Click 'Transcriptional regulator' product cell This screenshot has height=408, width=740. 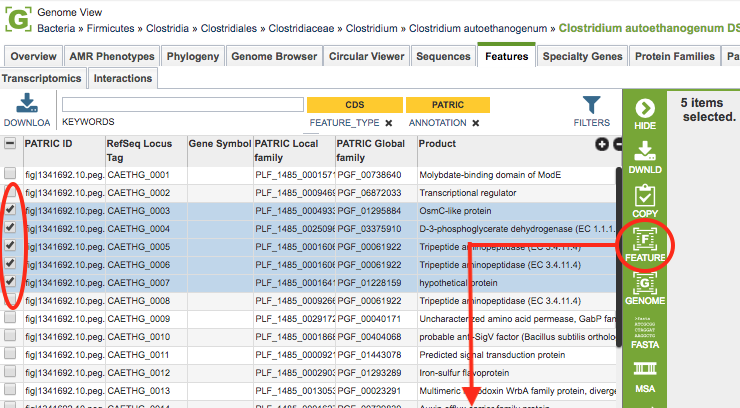pos(468,193)
